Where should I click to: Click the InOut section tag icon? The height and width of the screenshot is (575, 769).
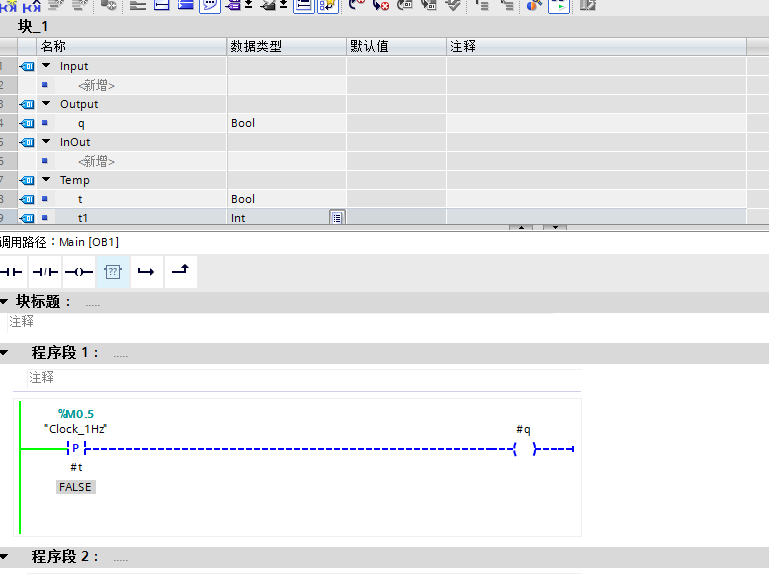click(x=27, y=142)
